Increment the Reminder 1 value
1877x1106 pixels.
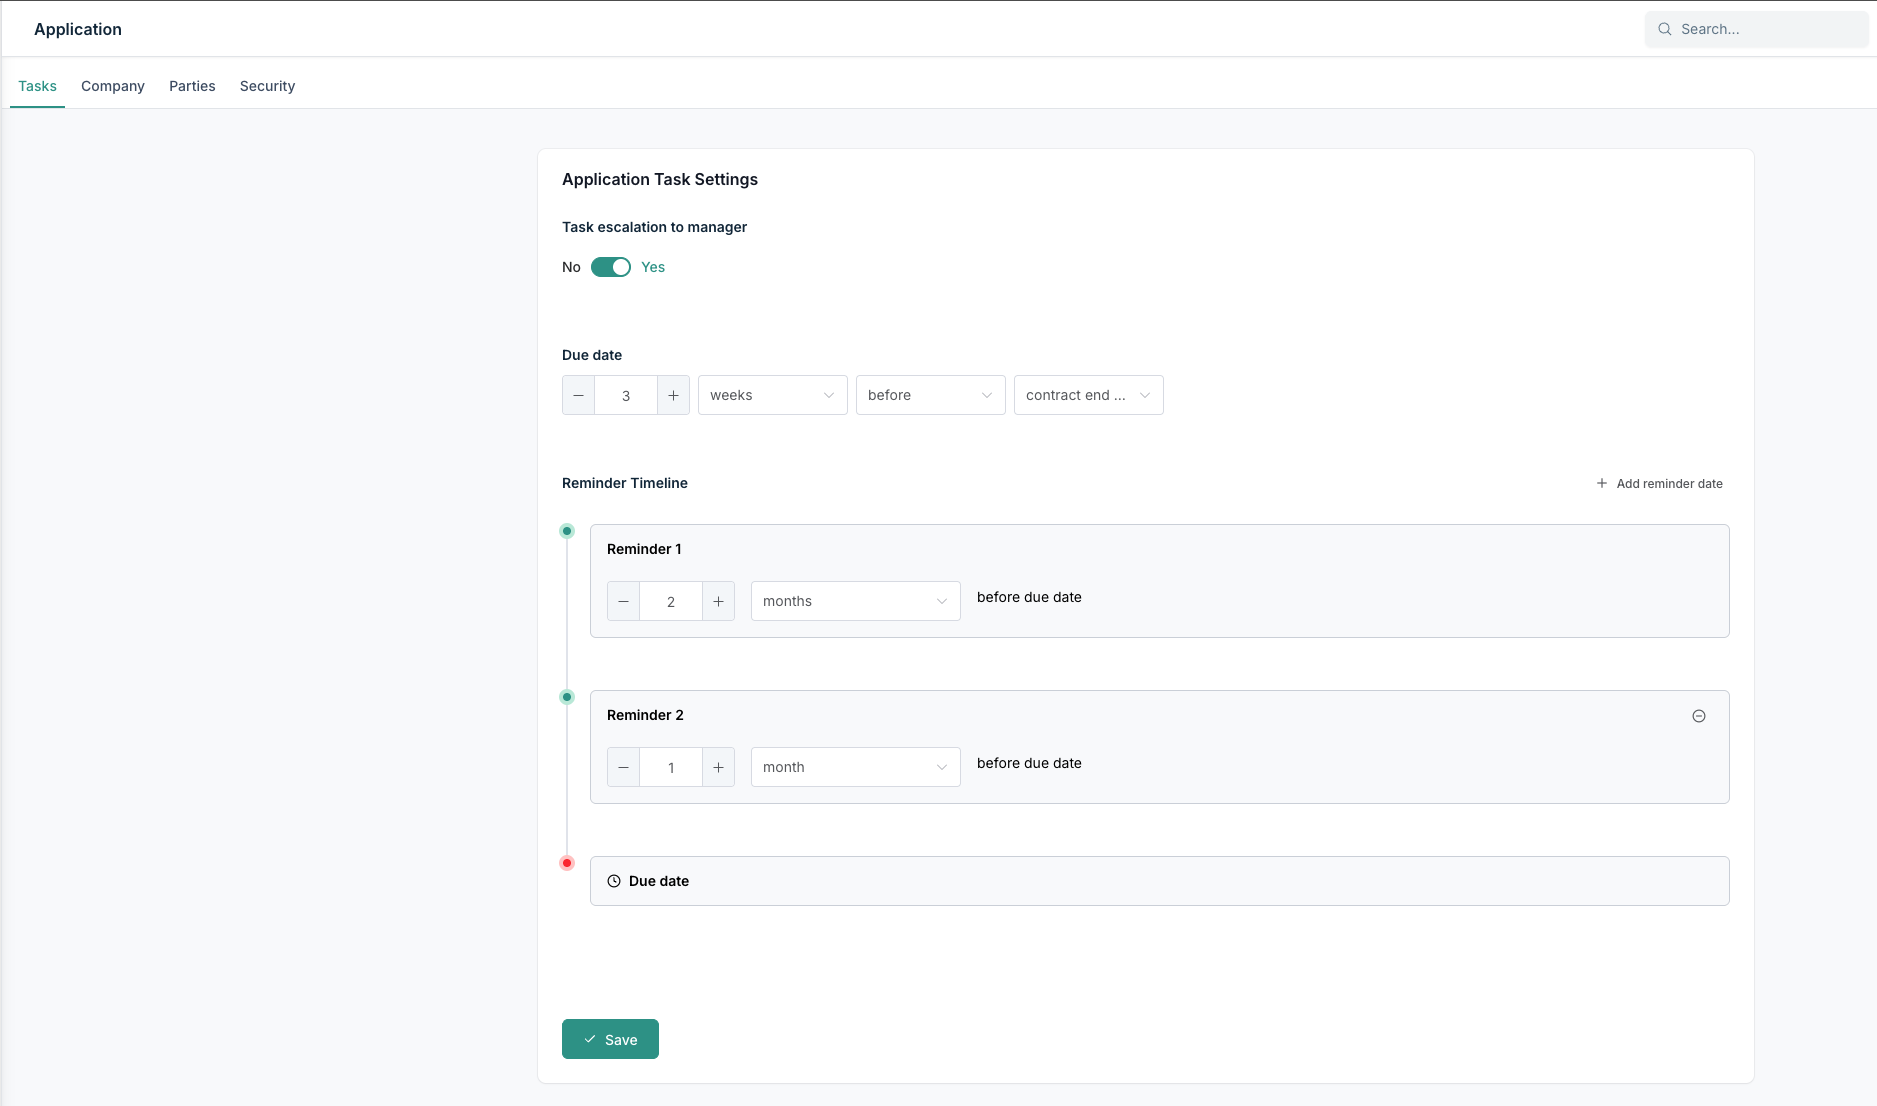(718, 601)
